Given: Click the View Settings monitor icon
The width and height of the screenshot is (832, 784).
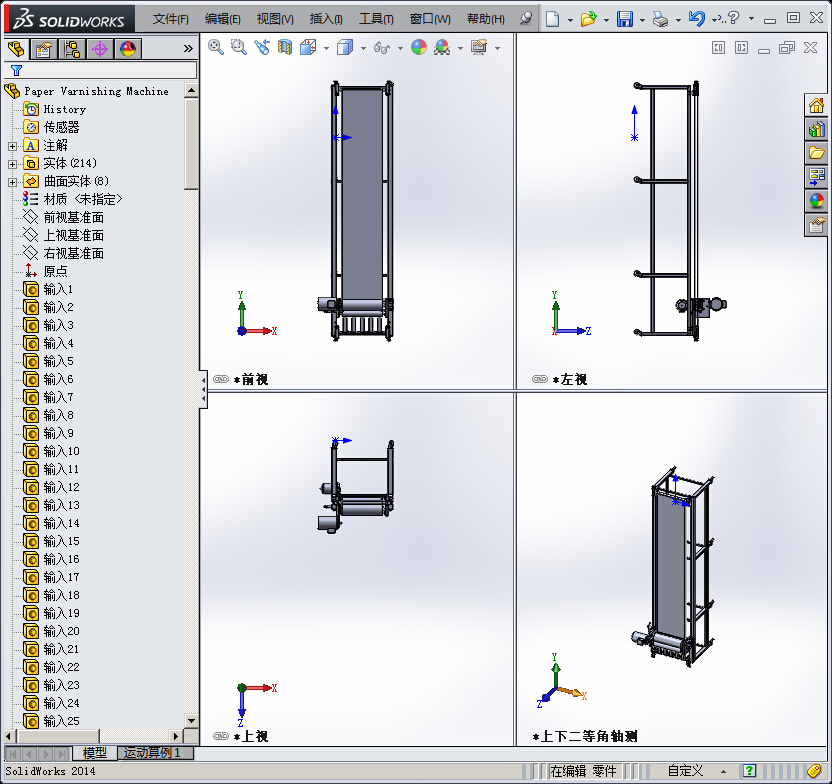Looking at the screenshot, I should tap(479, 48).
